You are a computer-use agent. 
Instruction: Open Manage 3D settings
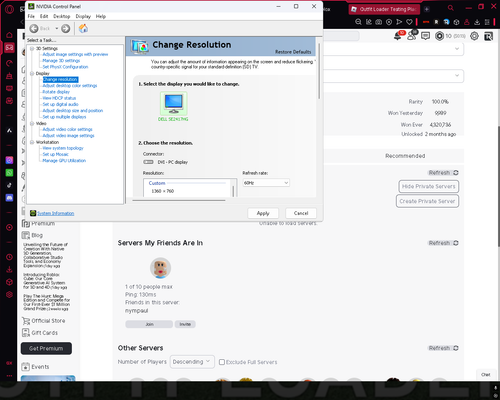[61, 61]
